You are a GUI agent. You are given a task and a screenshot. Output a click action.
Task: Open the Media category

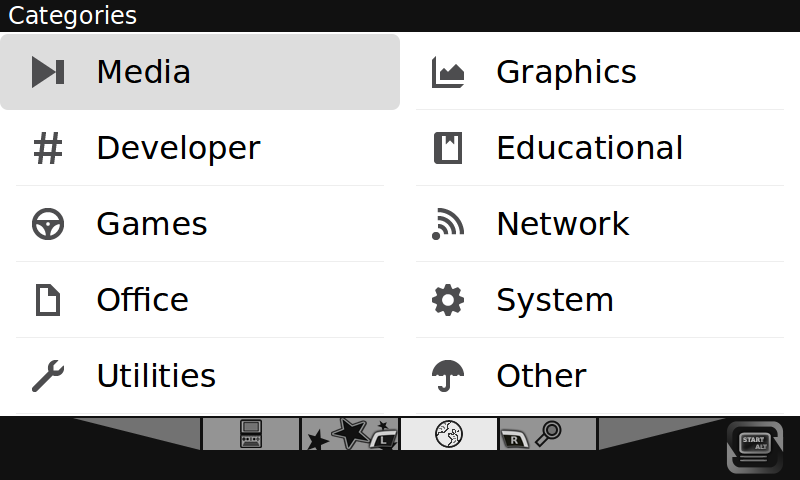tap(143, 72)
